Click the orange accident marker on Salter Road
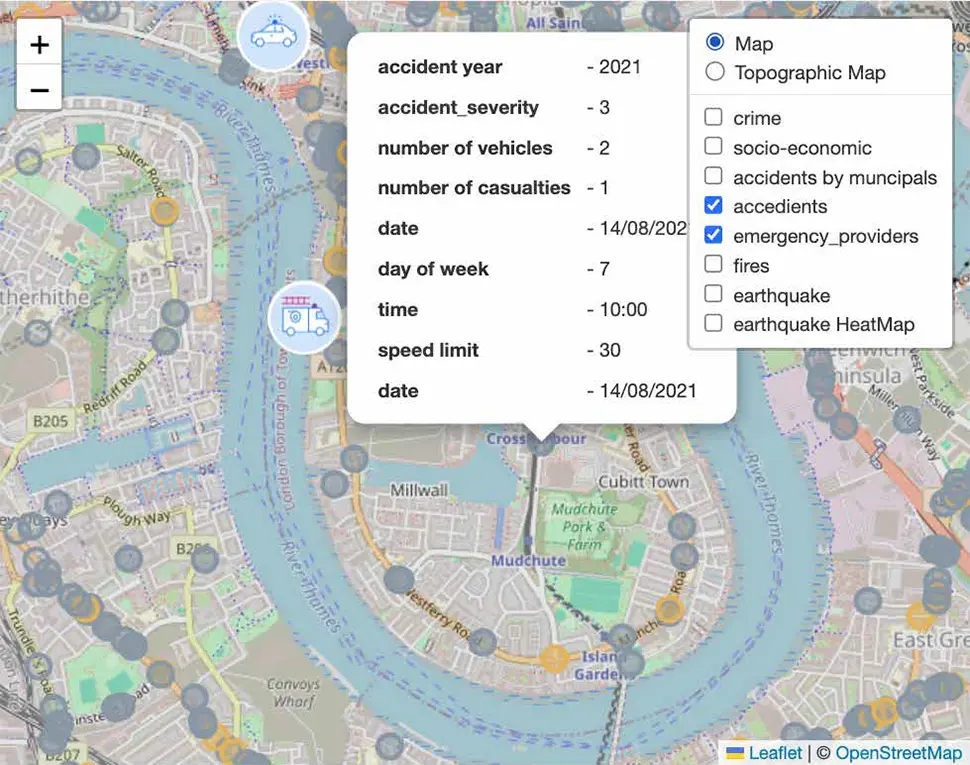 (165, 212)
